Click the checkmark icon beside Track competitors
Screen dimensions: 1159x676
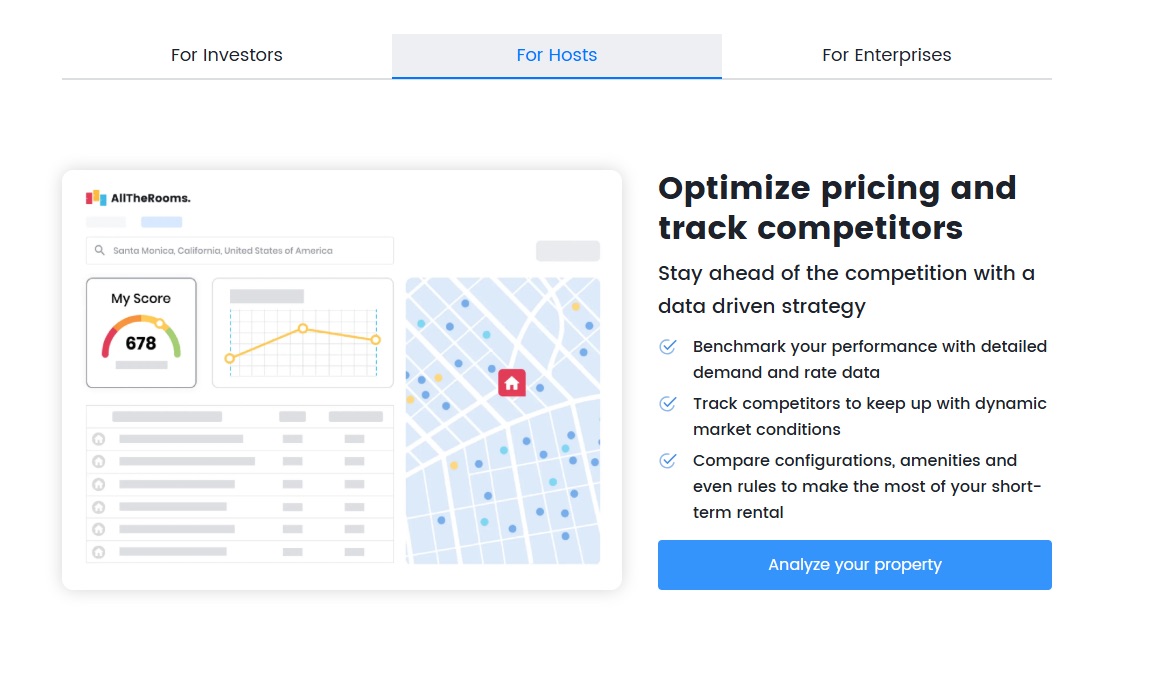(667, 403)
